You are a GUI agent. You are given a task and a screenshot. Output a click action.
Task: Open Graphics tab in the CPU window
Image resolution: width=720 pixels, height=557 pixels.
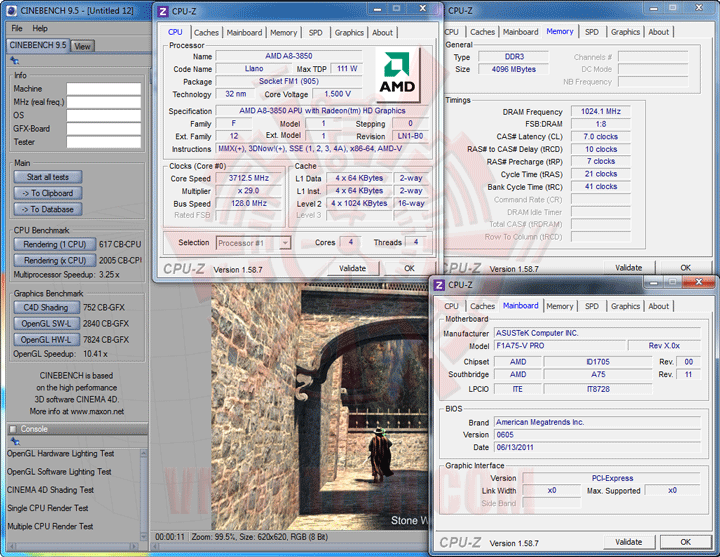coord(349,33)
